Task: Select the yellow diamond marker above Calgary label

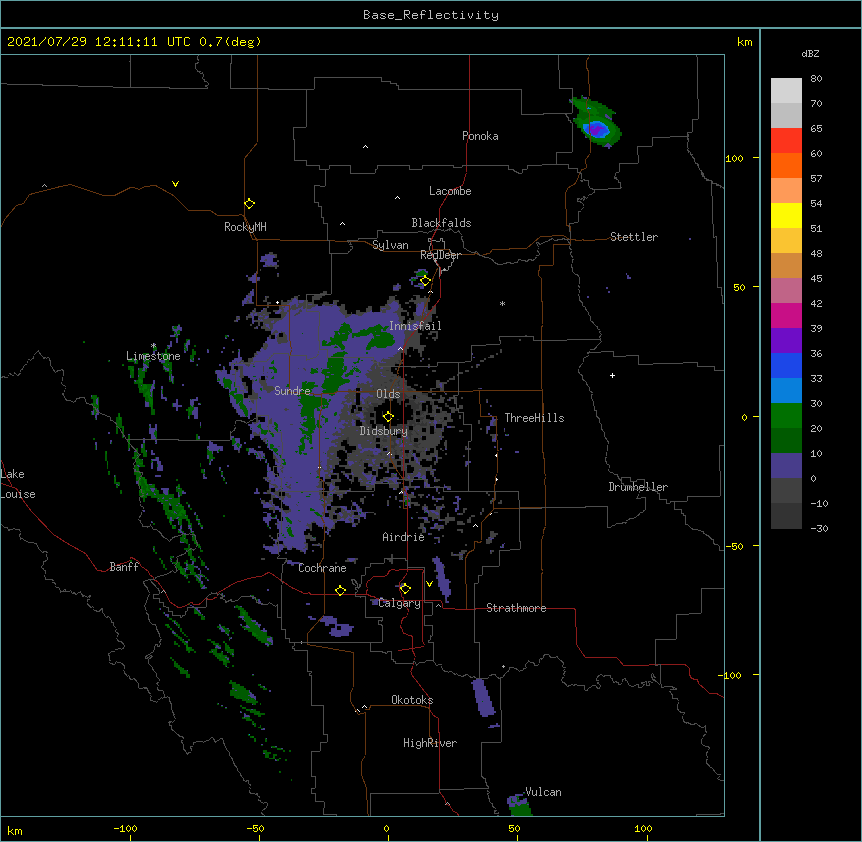Action: pos(405,589)
